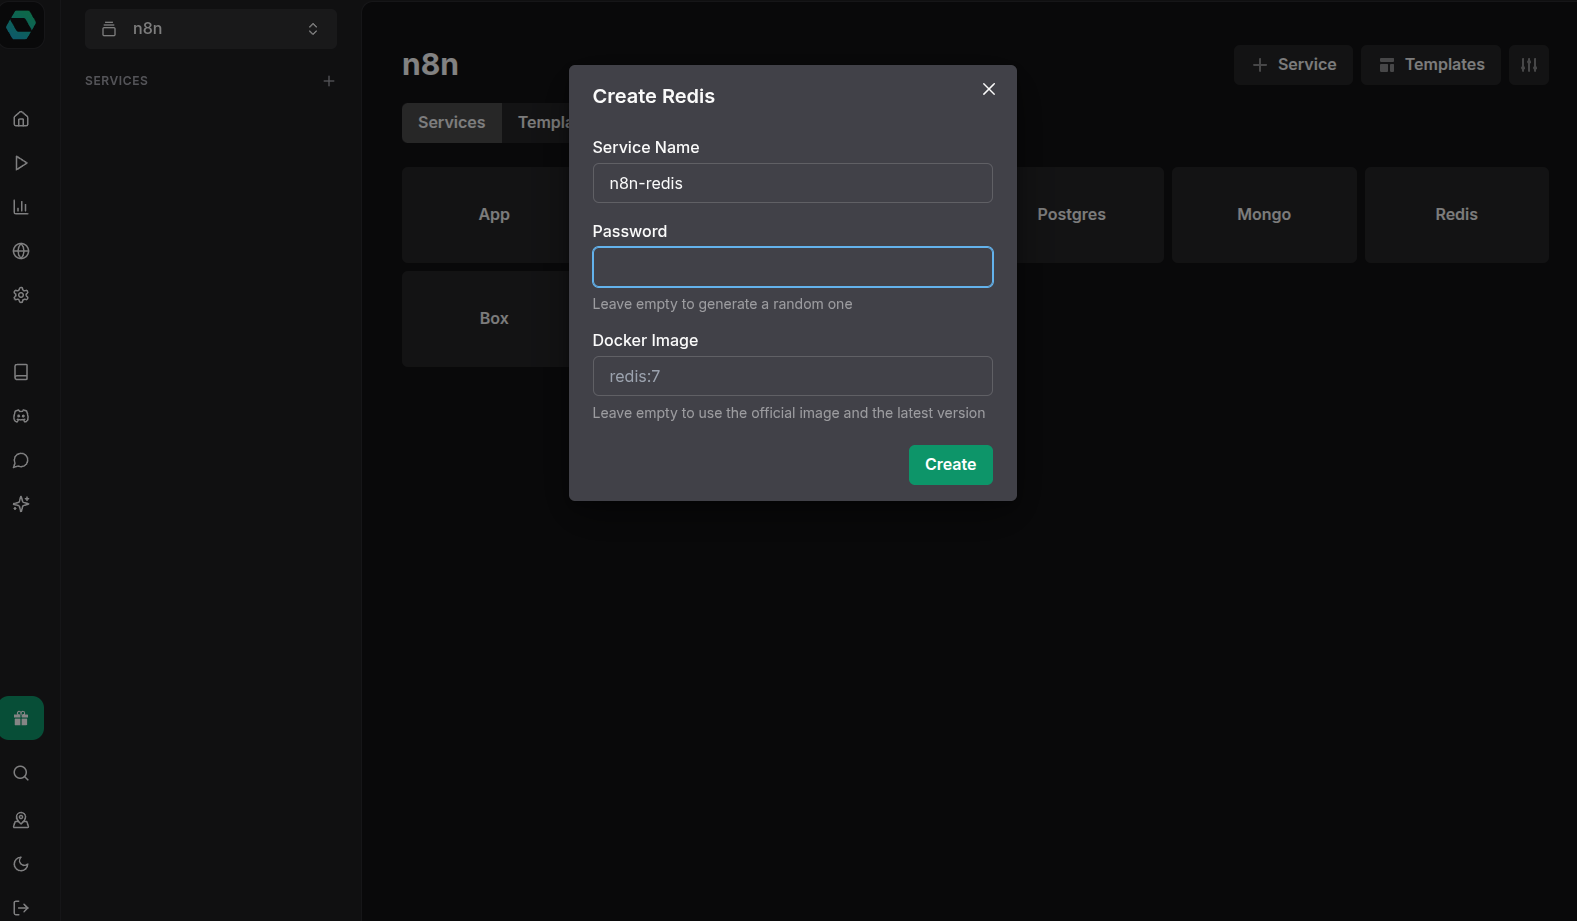Click 'Leave empty to generate a random one' hint
The width and height of the screenshot is (1577, 921).
pyautogui.click(x=723, y=304)
